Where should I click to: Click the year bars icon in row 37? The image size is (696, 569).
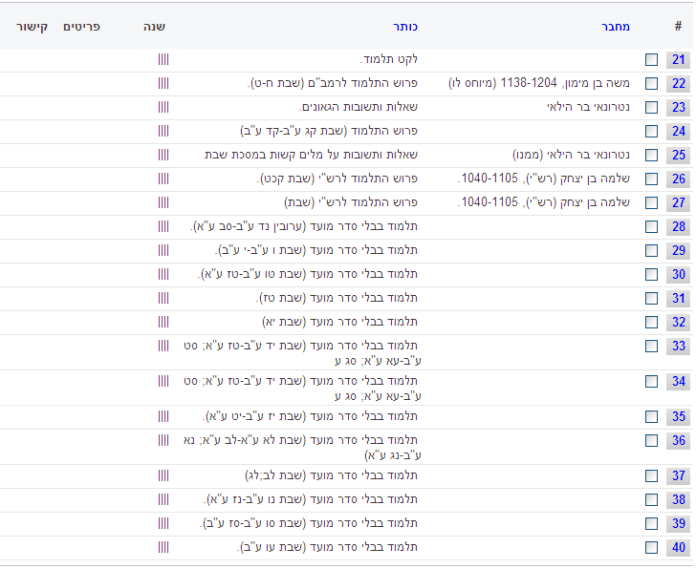(x=163, y=476)
